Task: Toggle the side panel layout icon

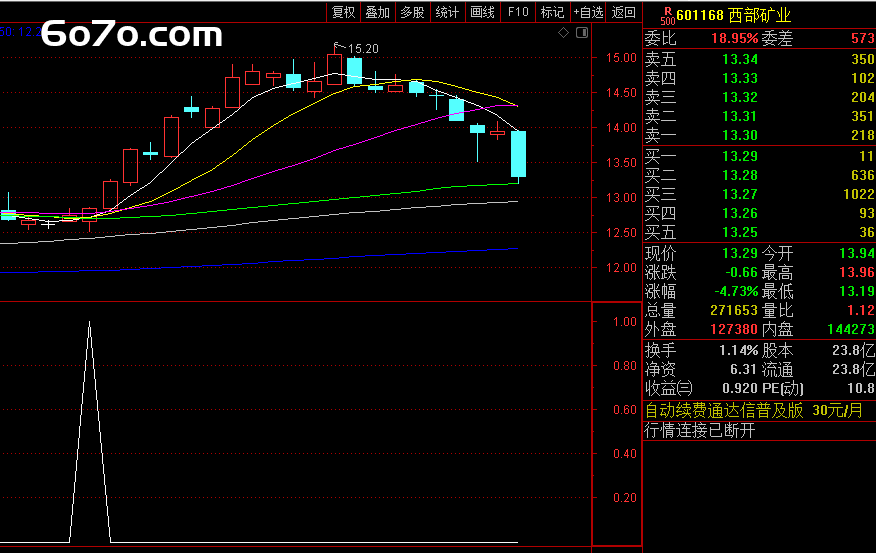Action: pos(582,33)
